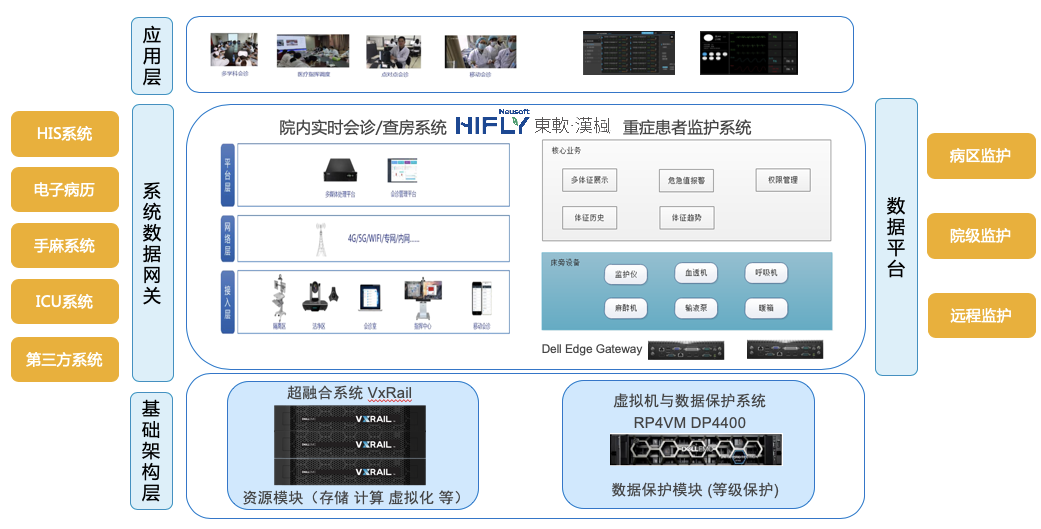Select the 多媒体处理平台 server icon
Viewport: 1041px width, 529px height.
[x=341, y=171]
